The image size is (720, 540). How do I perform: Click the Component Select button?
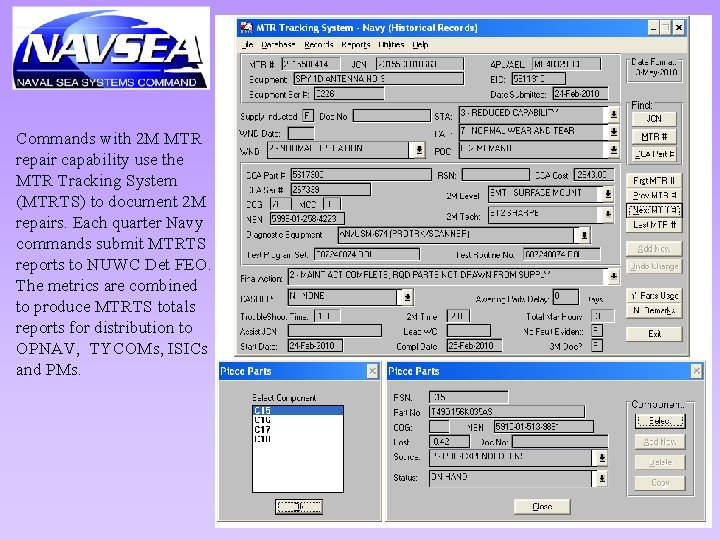[660, 421]
